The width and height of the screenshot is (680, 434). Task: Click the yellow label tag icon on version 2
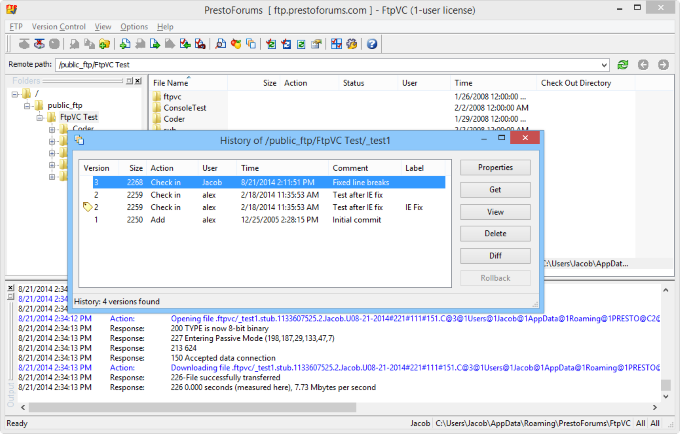click(x=87, y=207)
